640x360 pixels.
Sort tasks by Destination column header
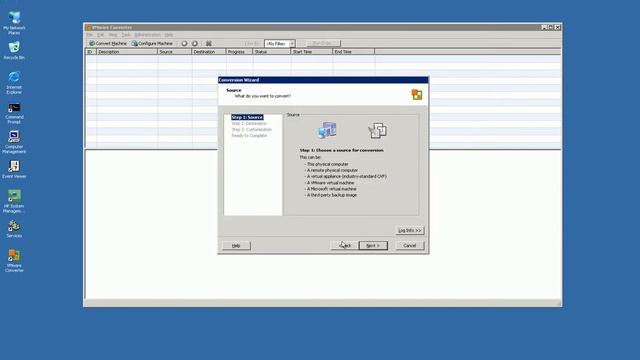tap(209, 52)
